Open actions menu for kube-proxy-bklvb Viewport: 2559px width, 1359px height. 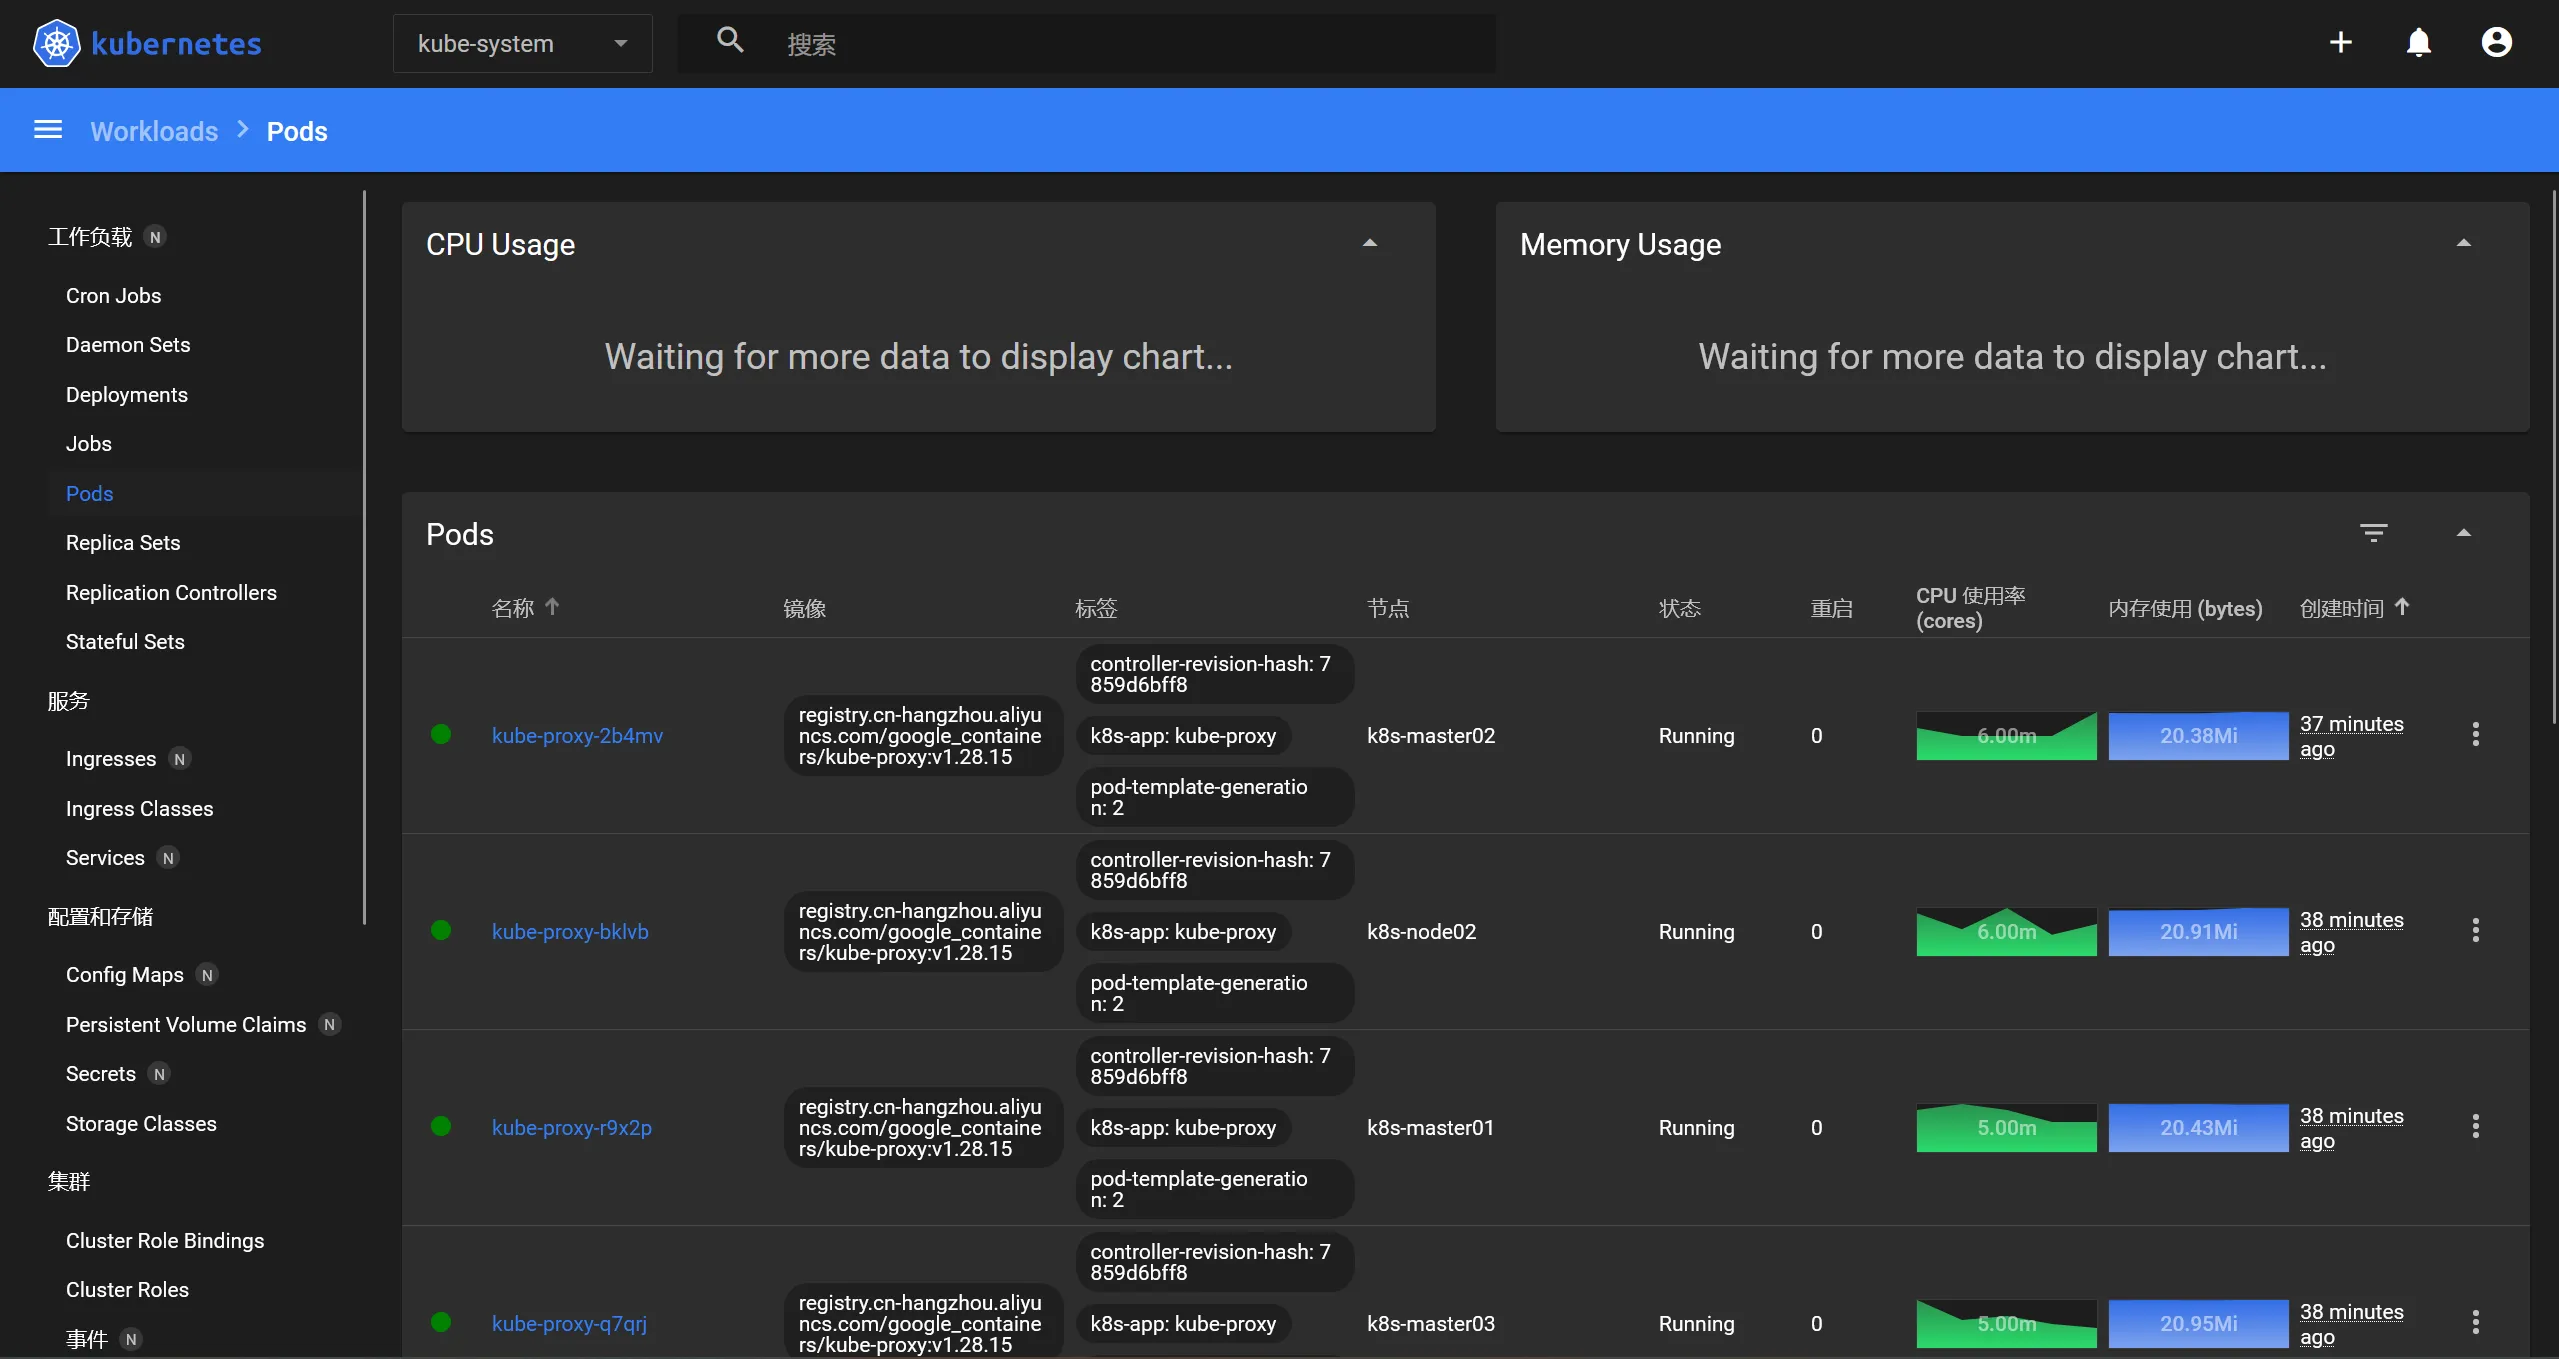pos(2476,931)
